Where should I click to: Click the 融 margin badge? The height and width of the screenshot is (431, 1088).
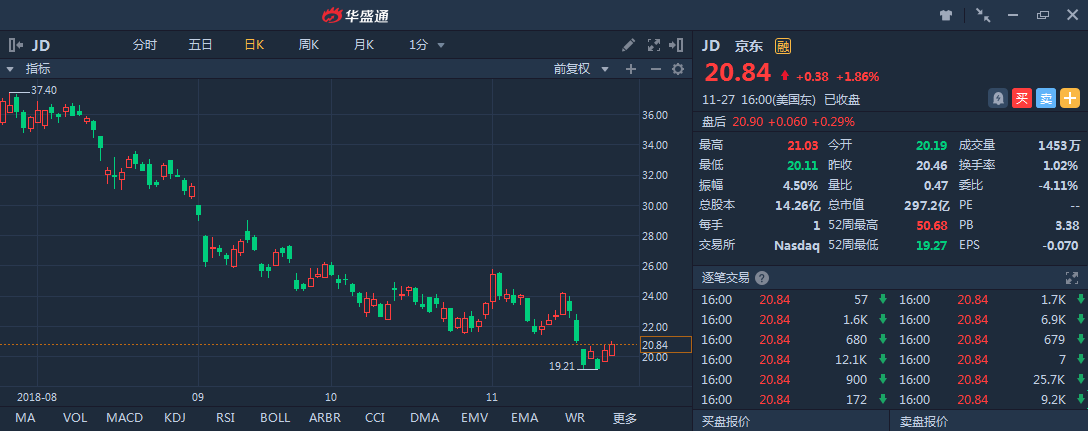coord(783,46)
